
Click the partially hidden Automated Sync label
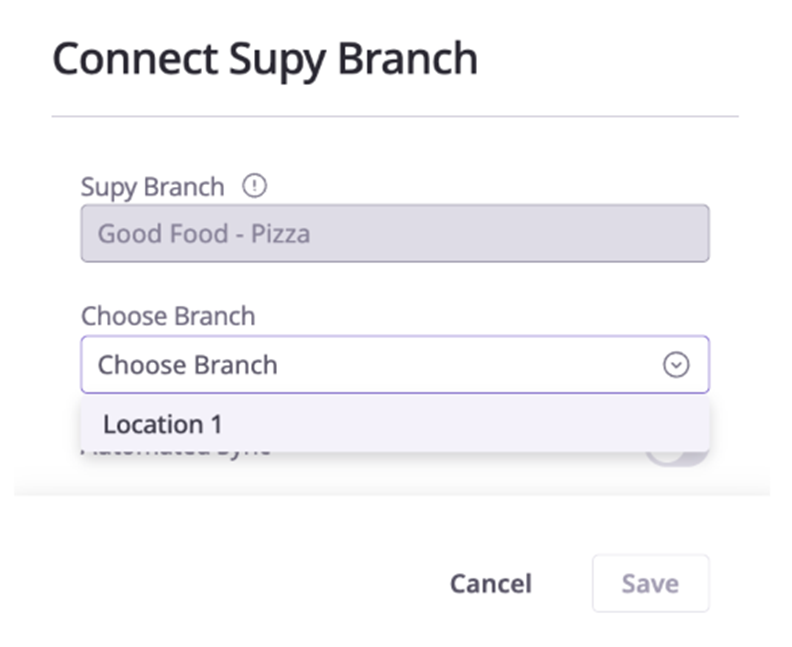click(x=176, y=453)
